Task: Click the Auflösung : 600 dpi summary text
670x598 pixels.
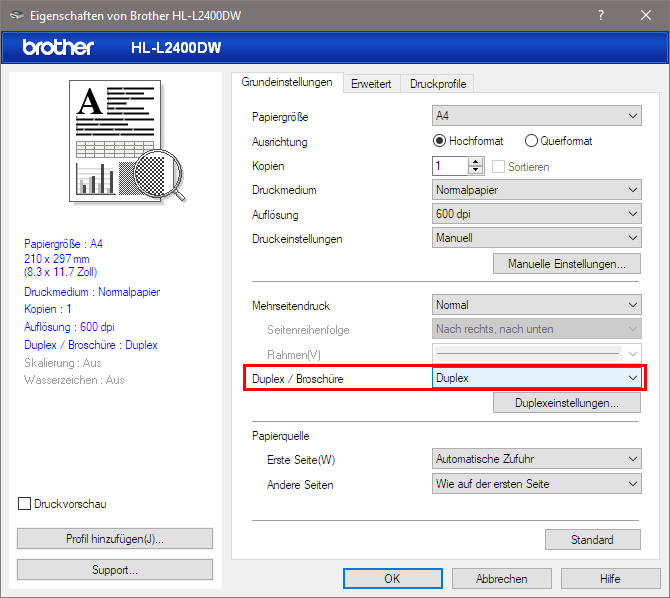Action: (69, 327)
